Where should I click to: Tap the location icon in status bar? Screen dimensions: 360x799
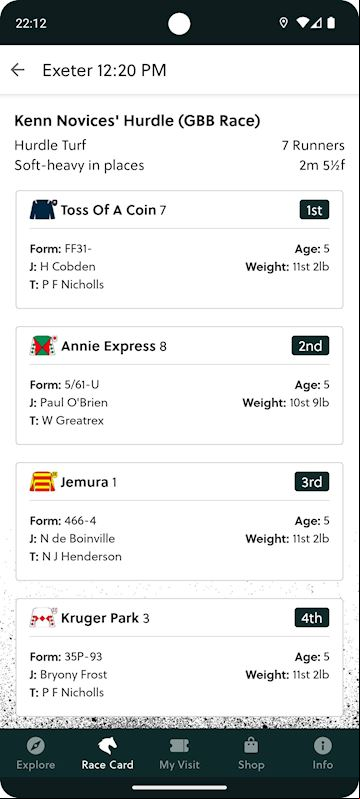[284, 23]
